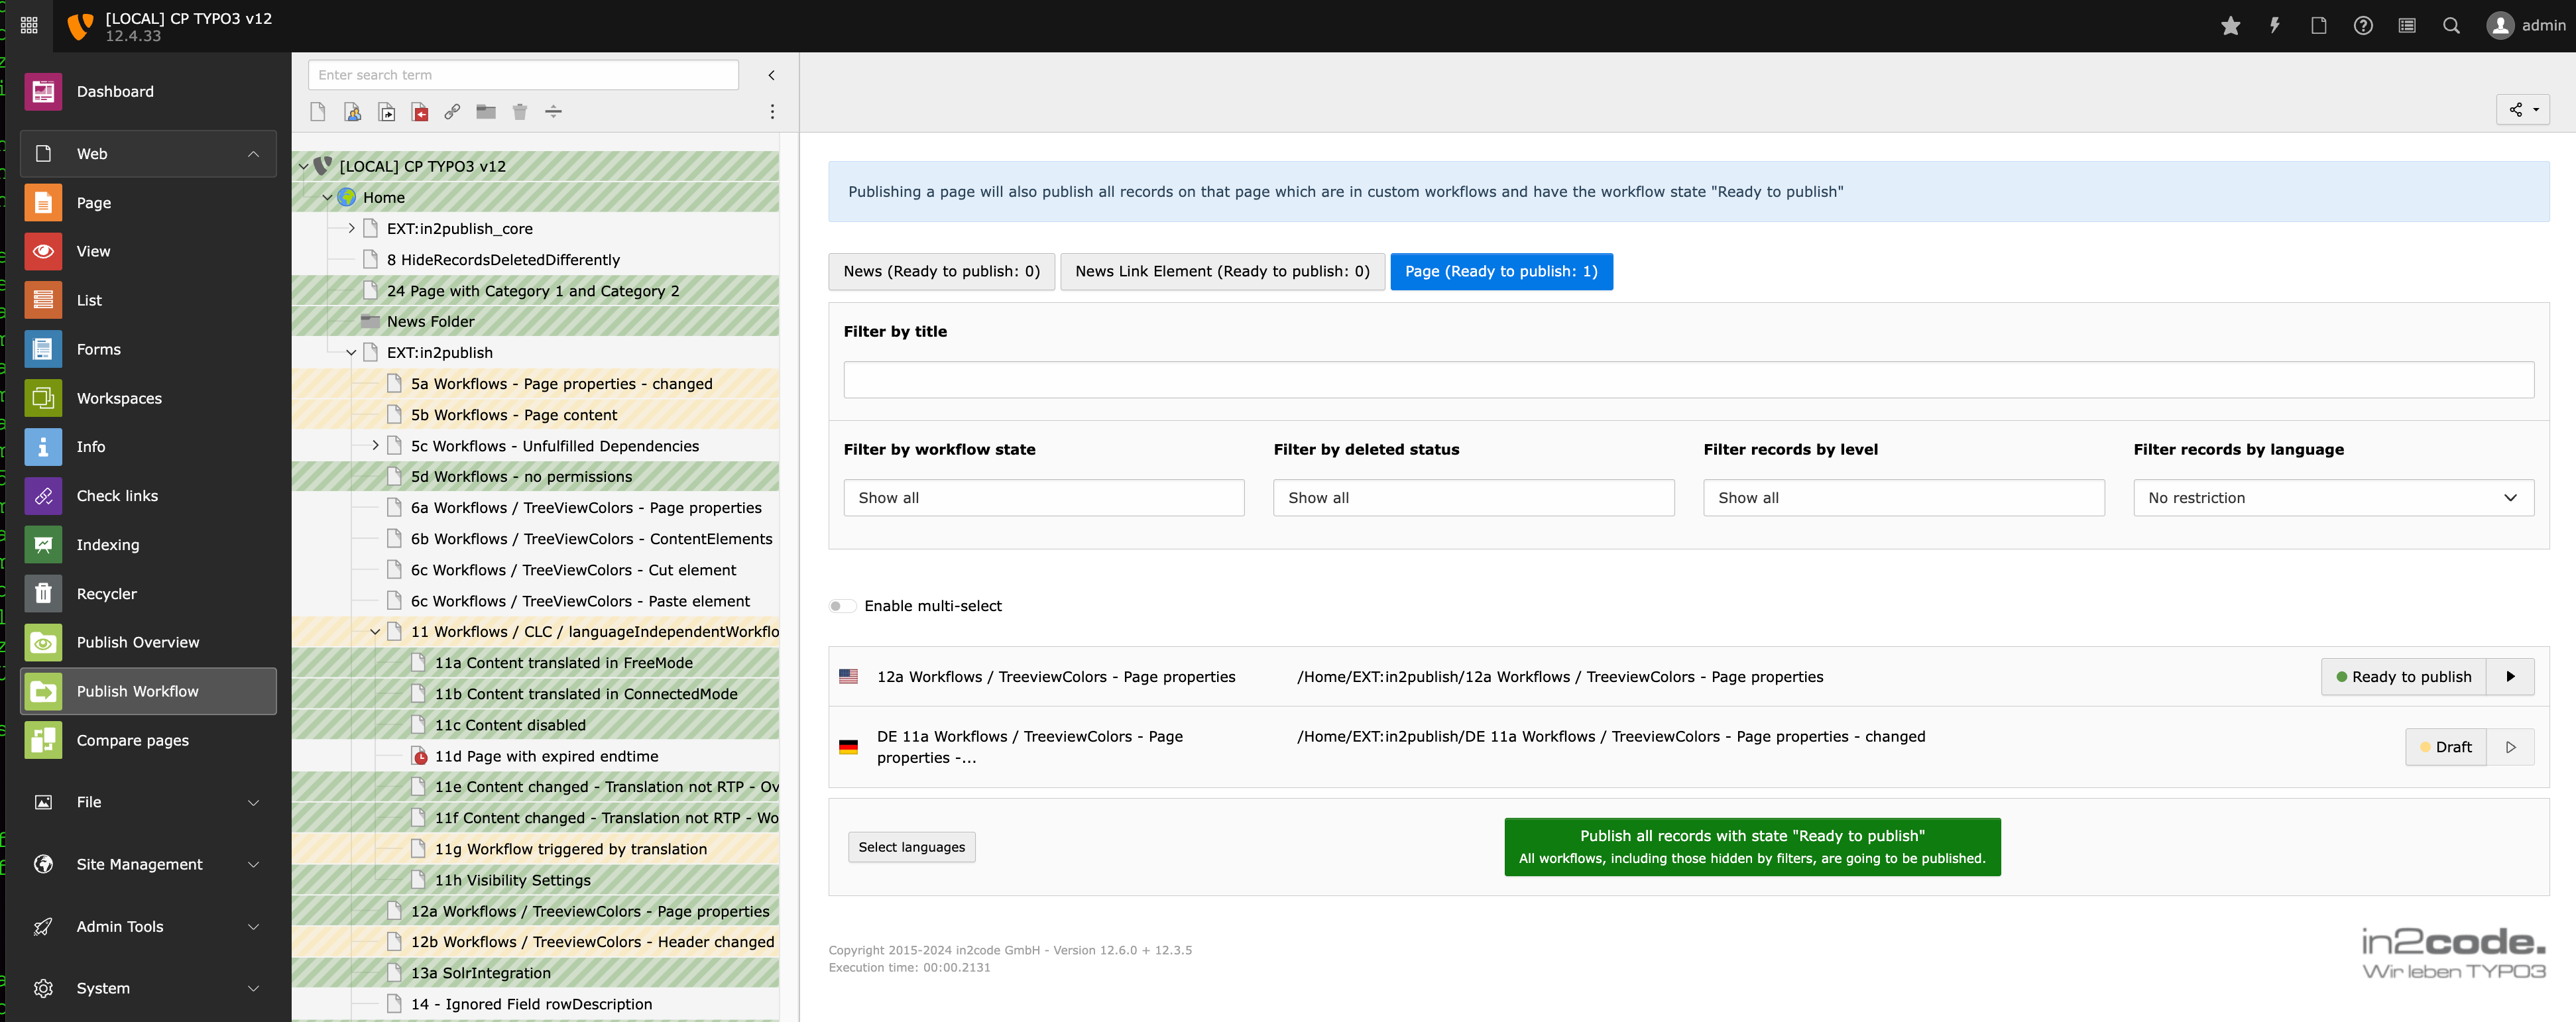
Task: Open the Filter by deleted status select
Action: 1473,498
